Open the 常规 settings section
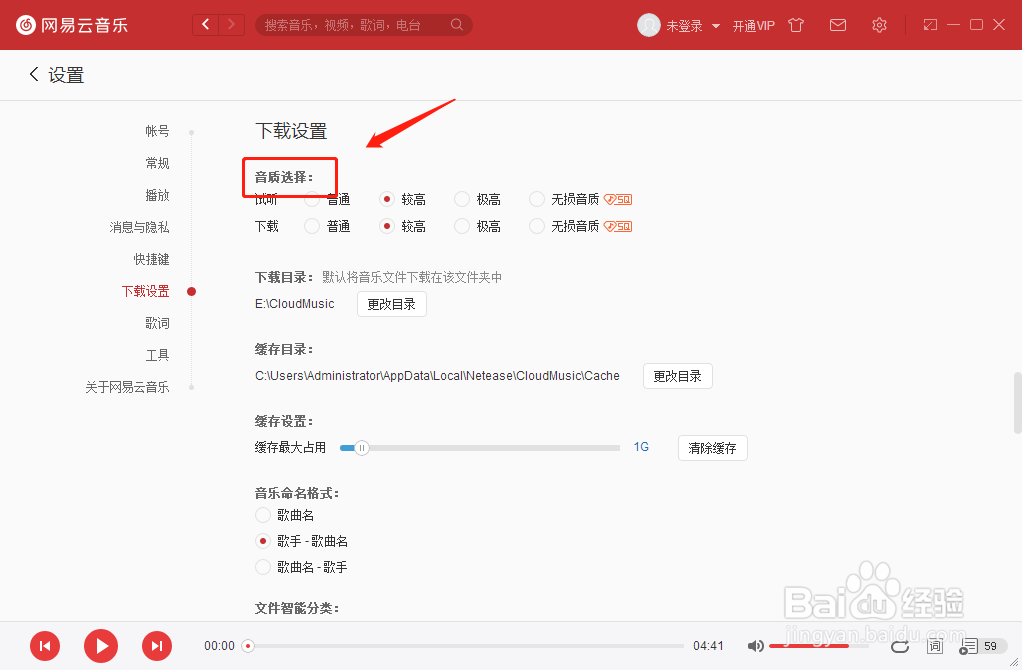The height and width of the screenshot is (670, 1022). (157, 163)
